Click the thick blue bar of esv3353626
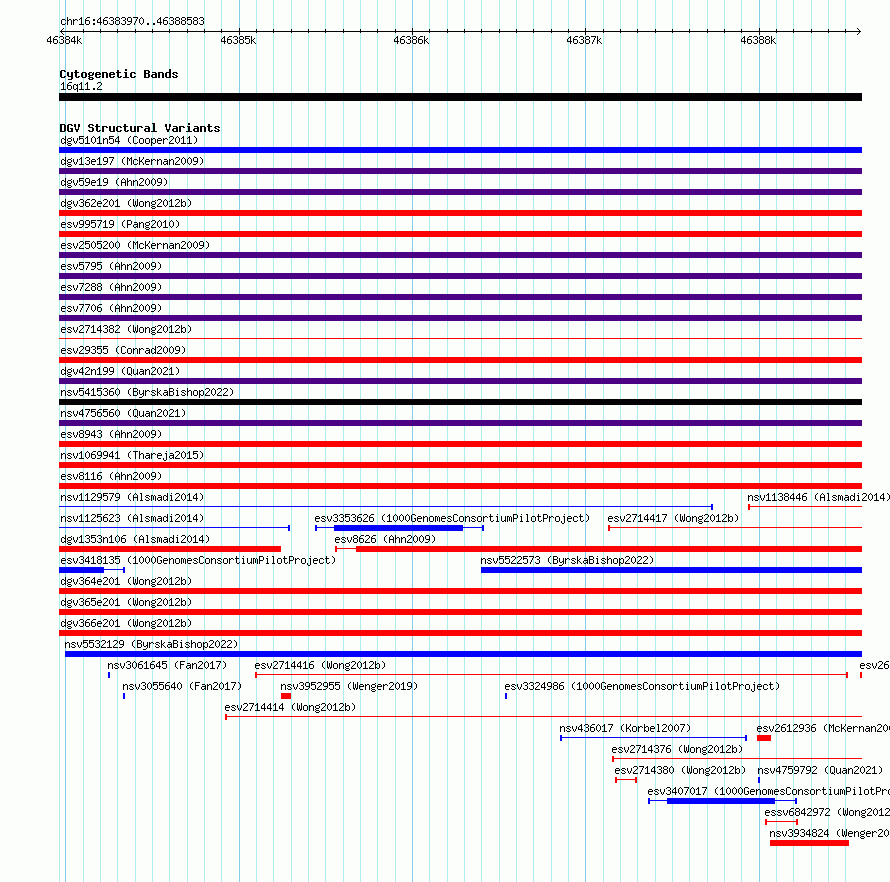This screenshot has width=890, height=882. pos(398,528)
